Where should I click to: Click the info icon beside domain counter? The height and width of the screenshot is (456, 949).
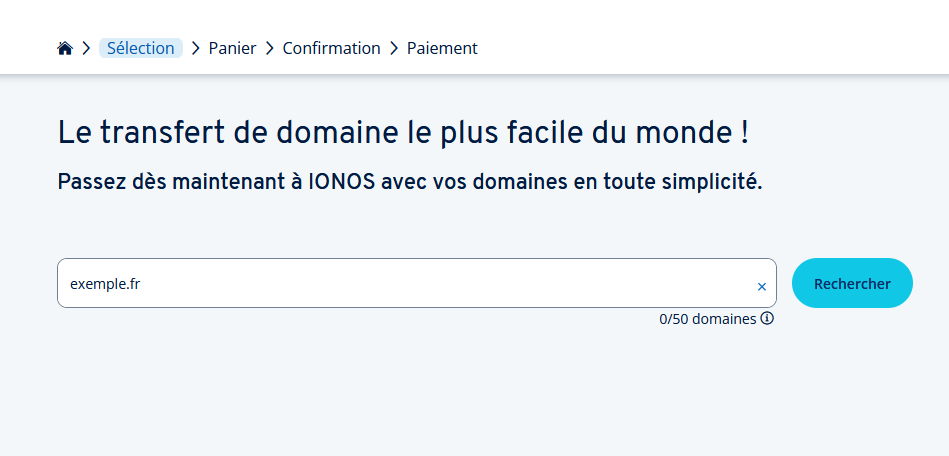tap(767, 319)
